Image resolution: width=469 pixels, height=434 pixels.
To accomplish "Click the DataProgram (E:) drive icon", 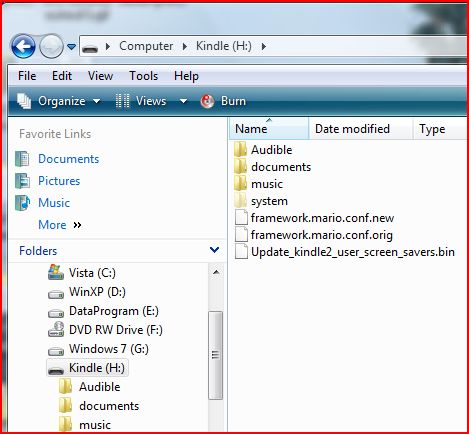I will [56, 314].
